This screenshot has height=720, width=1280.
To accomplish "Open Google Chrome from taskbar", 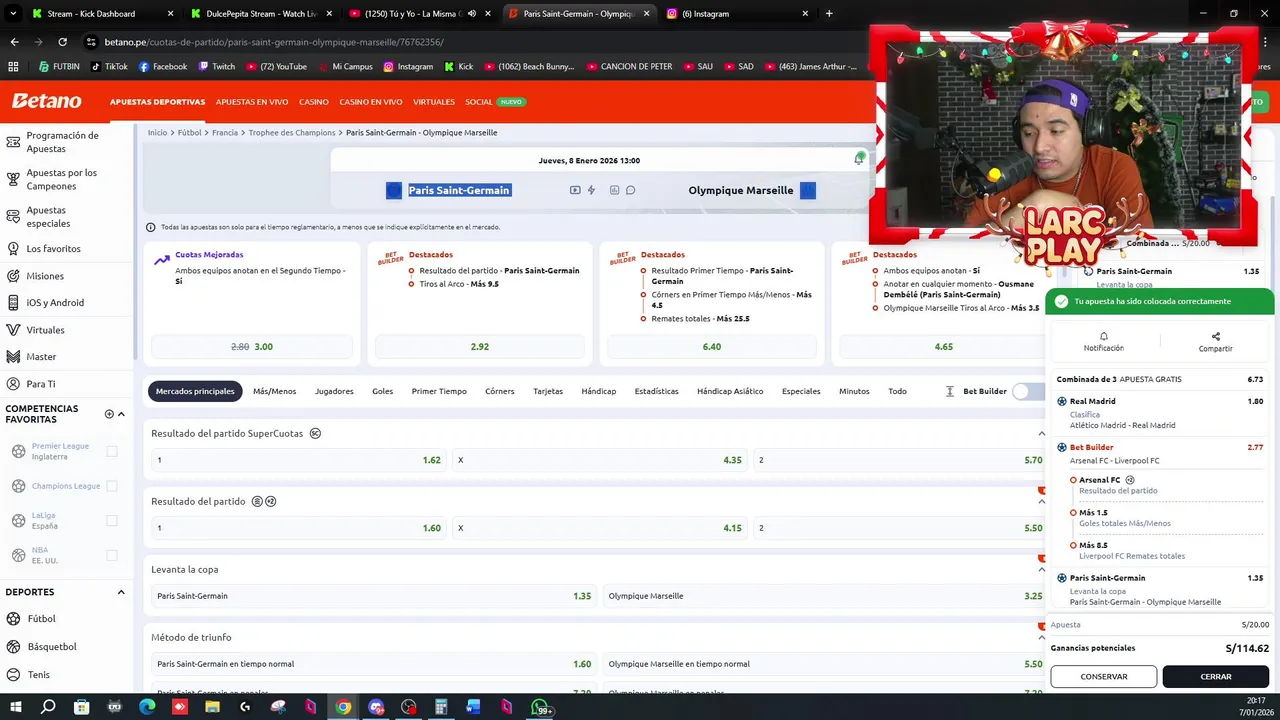I will click(343, 707).
